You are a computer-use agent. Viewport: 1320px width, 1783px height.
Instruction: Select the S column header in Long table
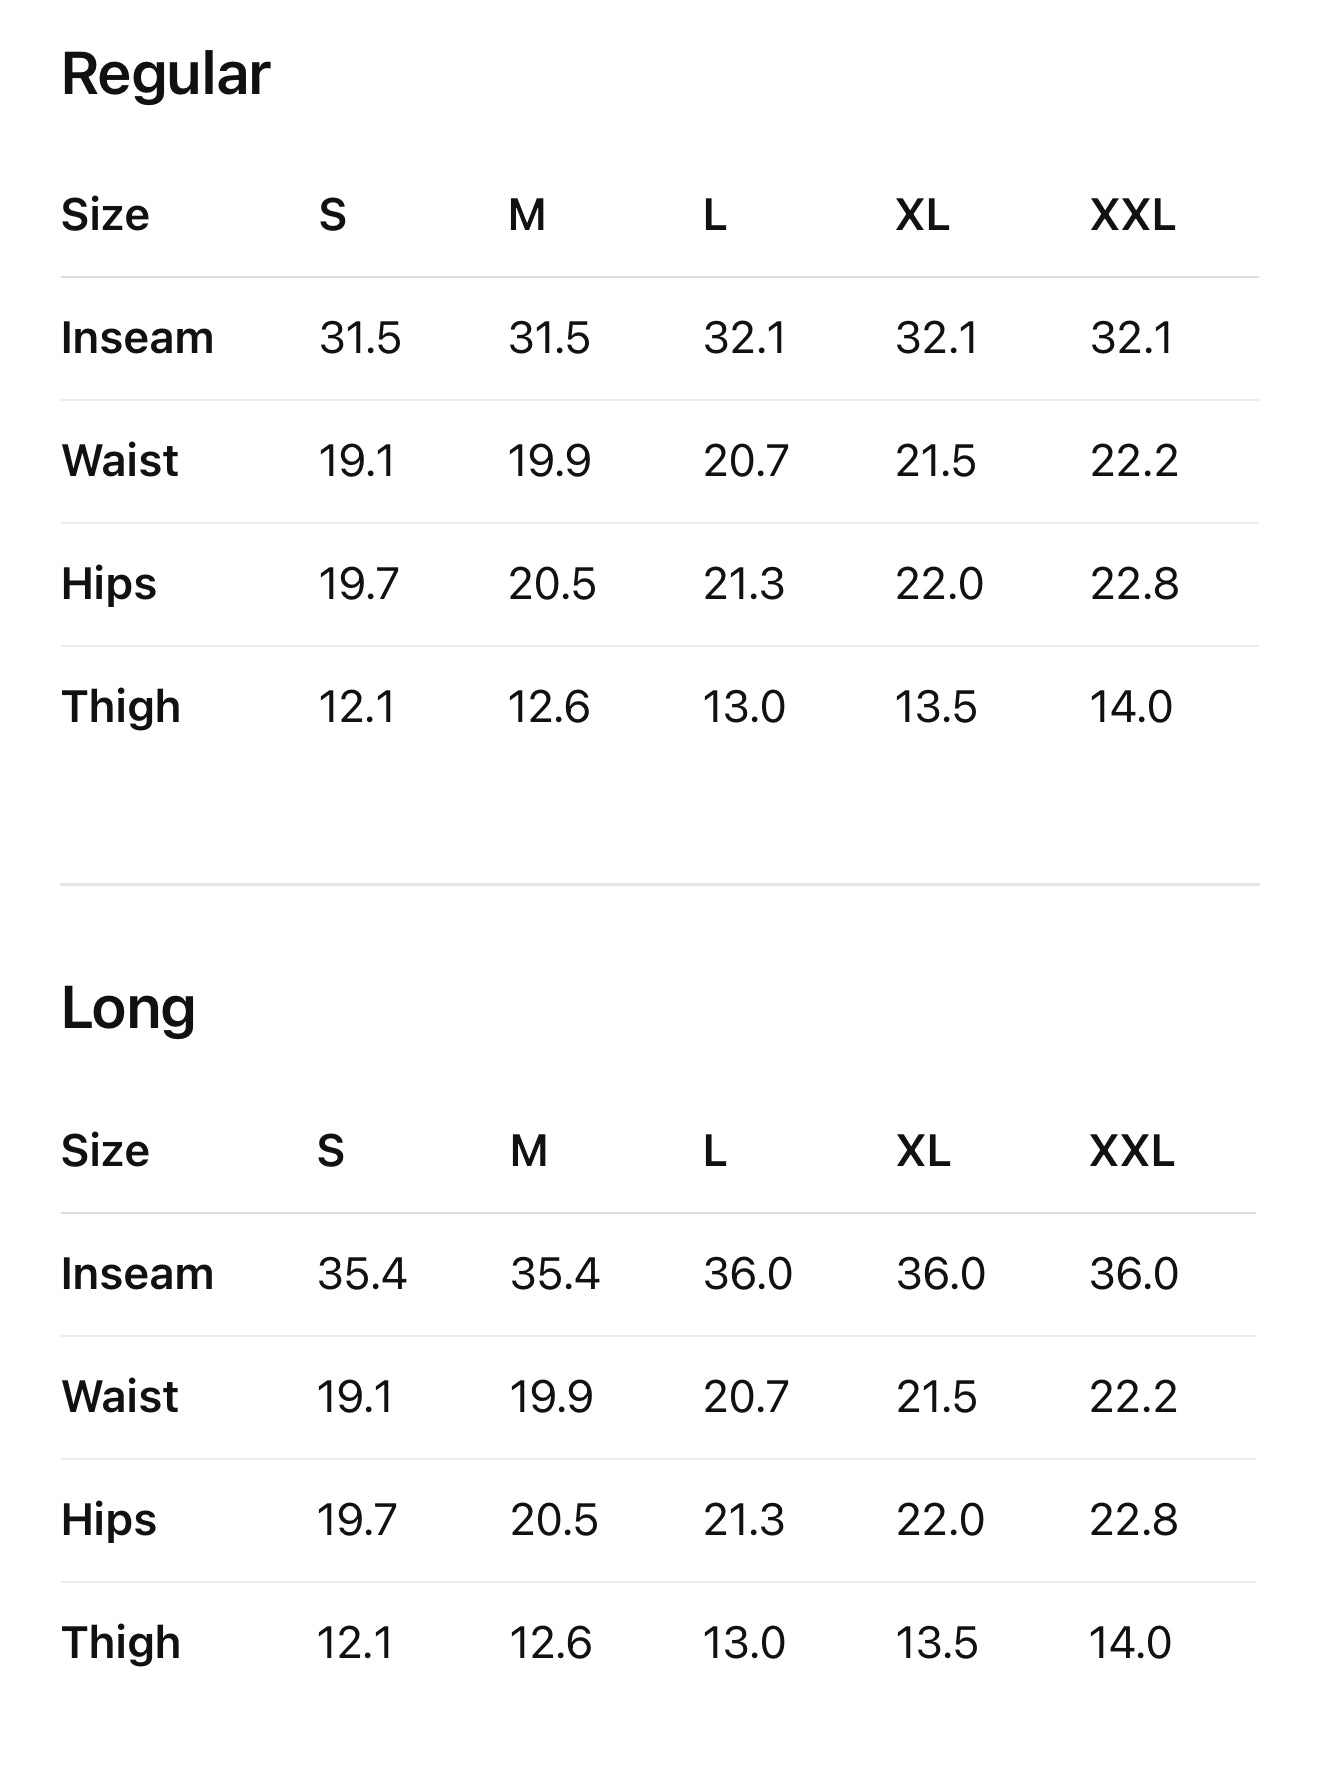(331, 1151)
